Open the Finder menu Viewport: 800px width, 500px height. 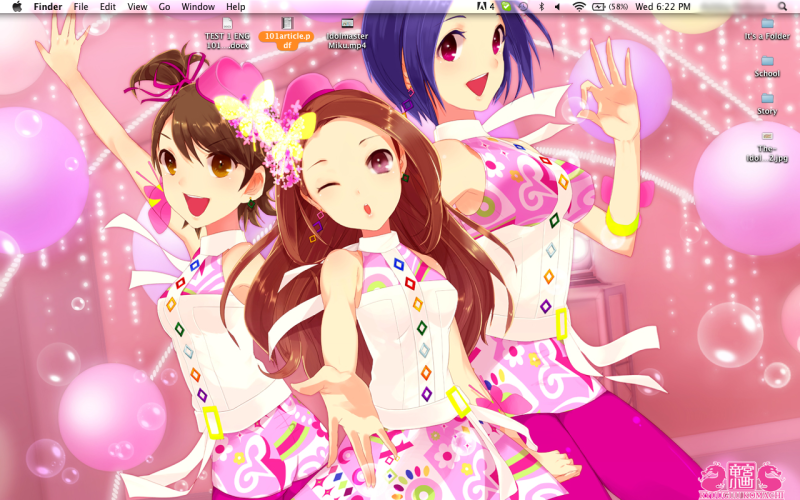click(x=48, y=7)
